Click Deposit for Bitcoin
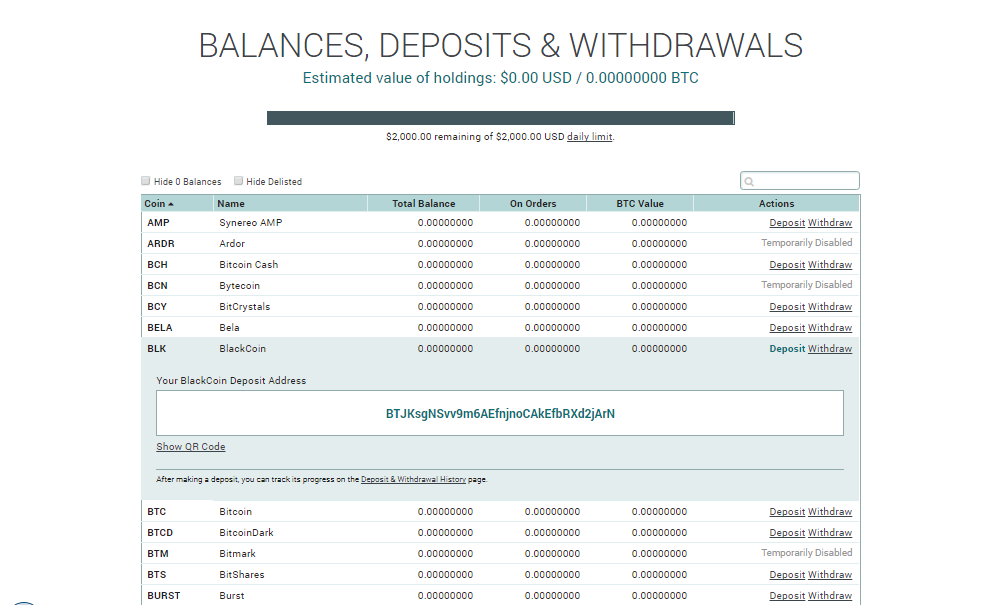991x605 pixels. coord(787,511)
